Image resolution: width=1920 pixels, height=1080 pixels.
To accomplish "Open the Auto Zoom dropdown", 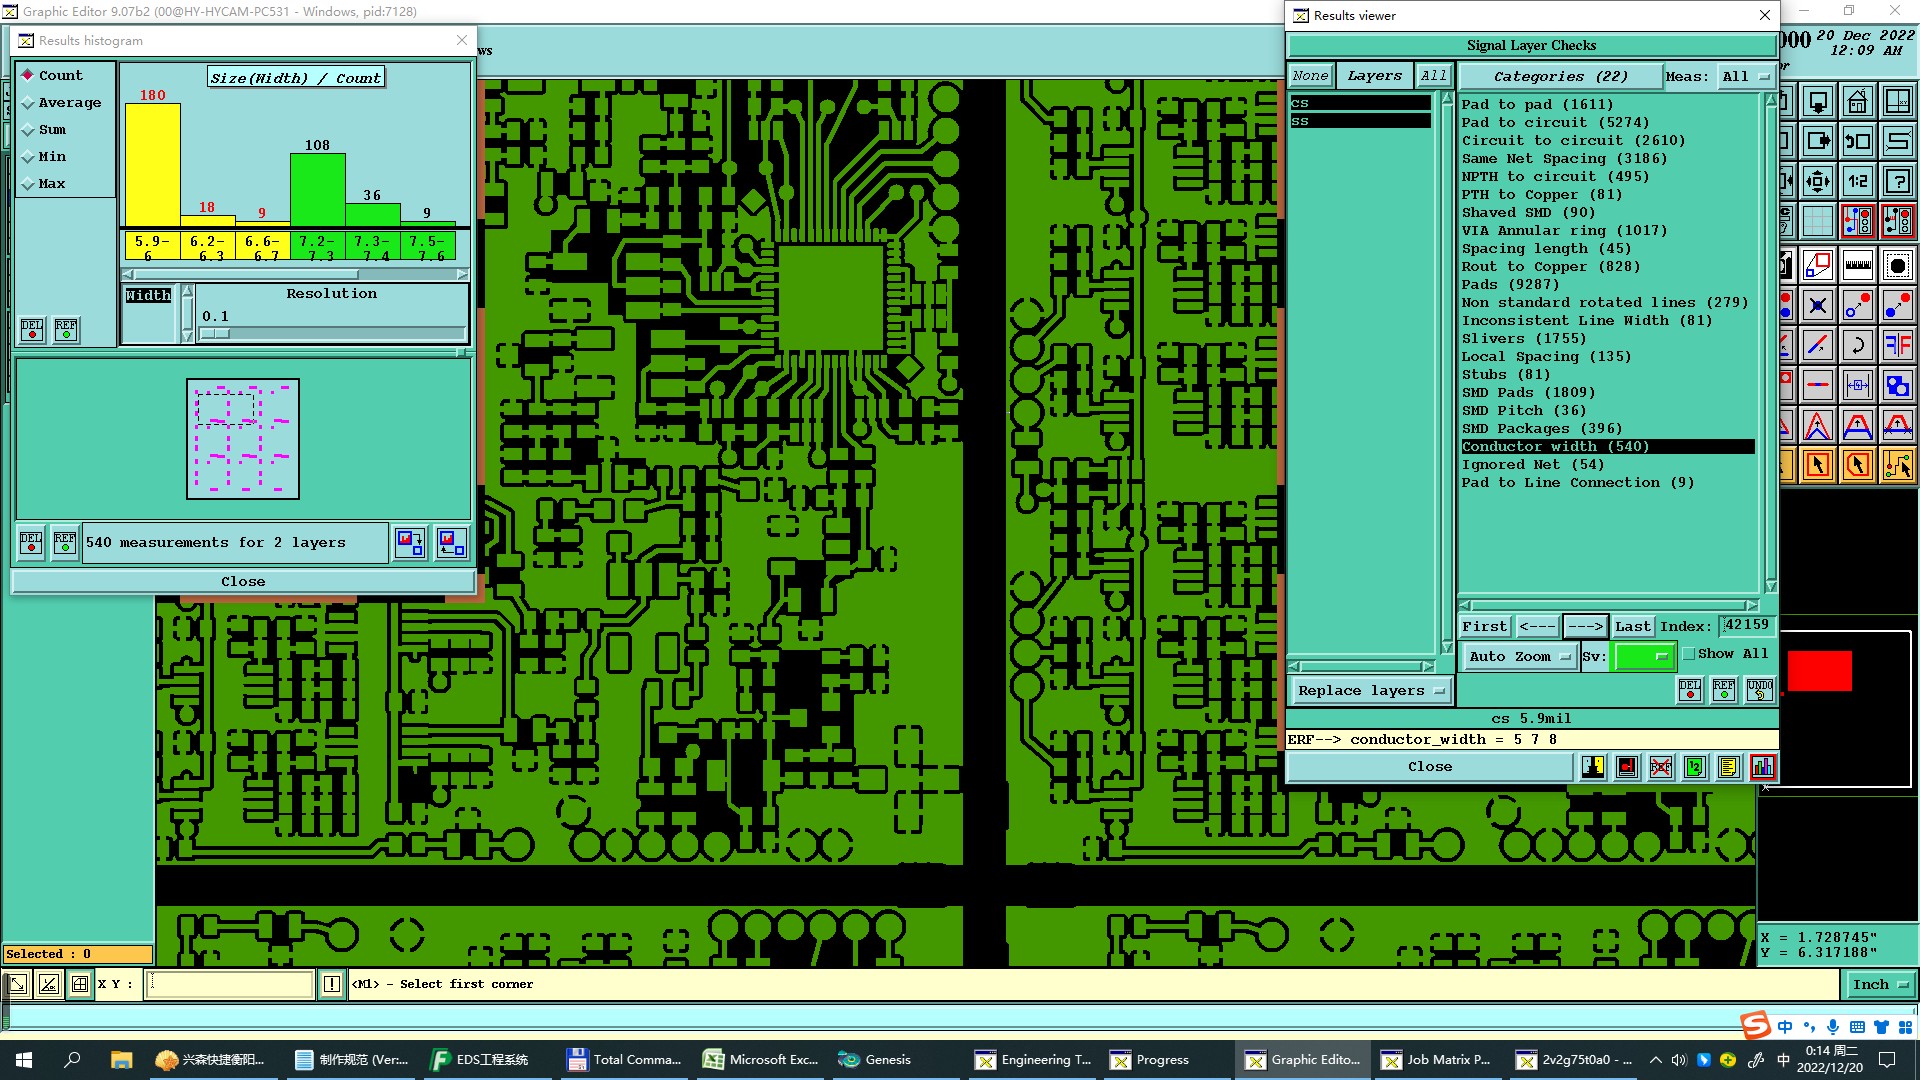I will [1518, 657].
